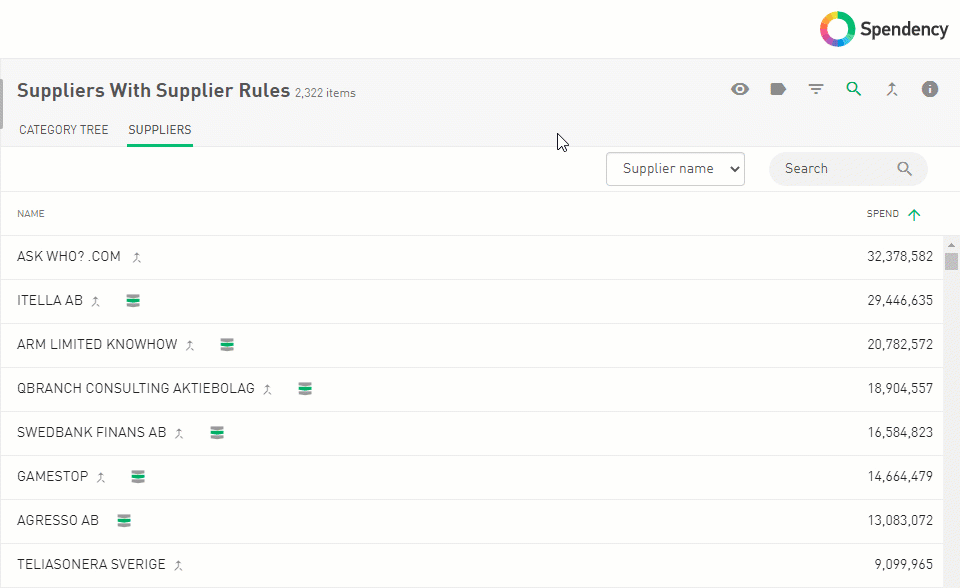960x588 pixels.
Task: Toggle the eye visibility icon in header
Action: (x=740, y=89)
